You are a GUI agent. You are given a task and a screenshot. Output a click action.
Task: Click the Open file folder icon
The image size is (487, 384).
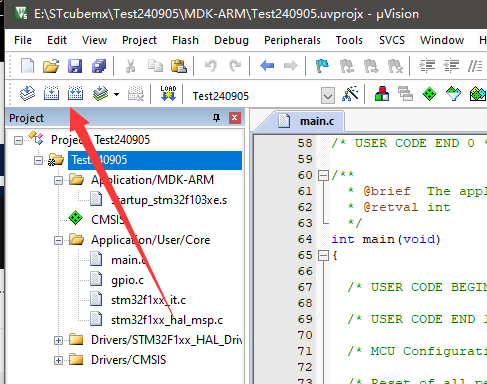(51, 66)
